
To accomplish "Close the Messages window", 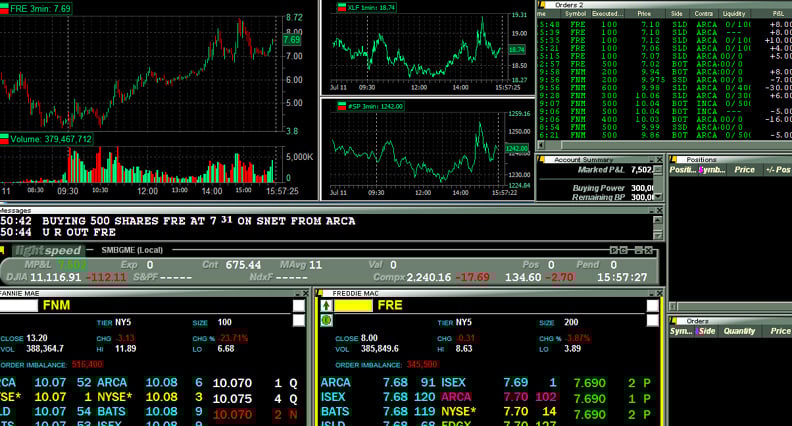I will [659, 210].
